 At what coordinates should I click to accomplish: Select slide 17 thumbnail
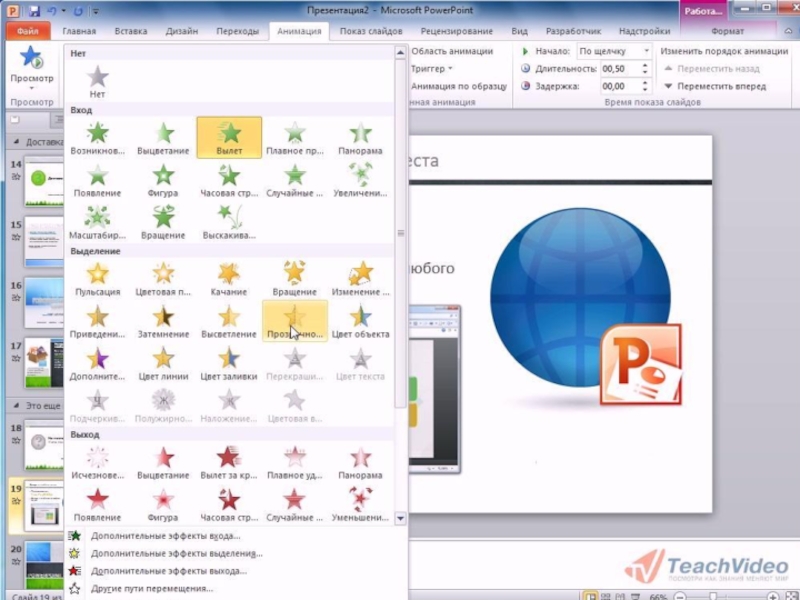[x=44, y=363]
